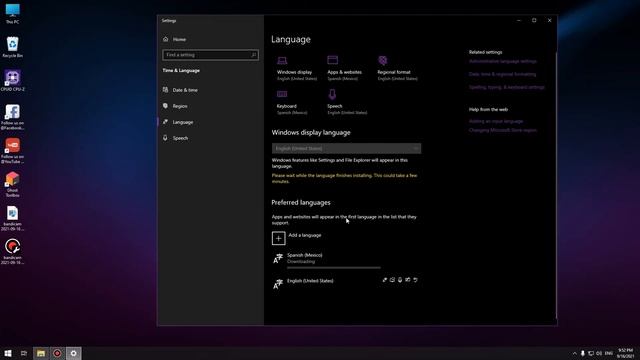640x360 pixels.
Task: Open the Date & time settings page
Action: tap(180, 90)
